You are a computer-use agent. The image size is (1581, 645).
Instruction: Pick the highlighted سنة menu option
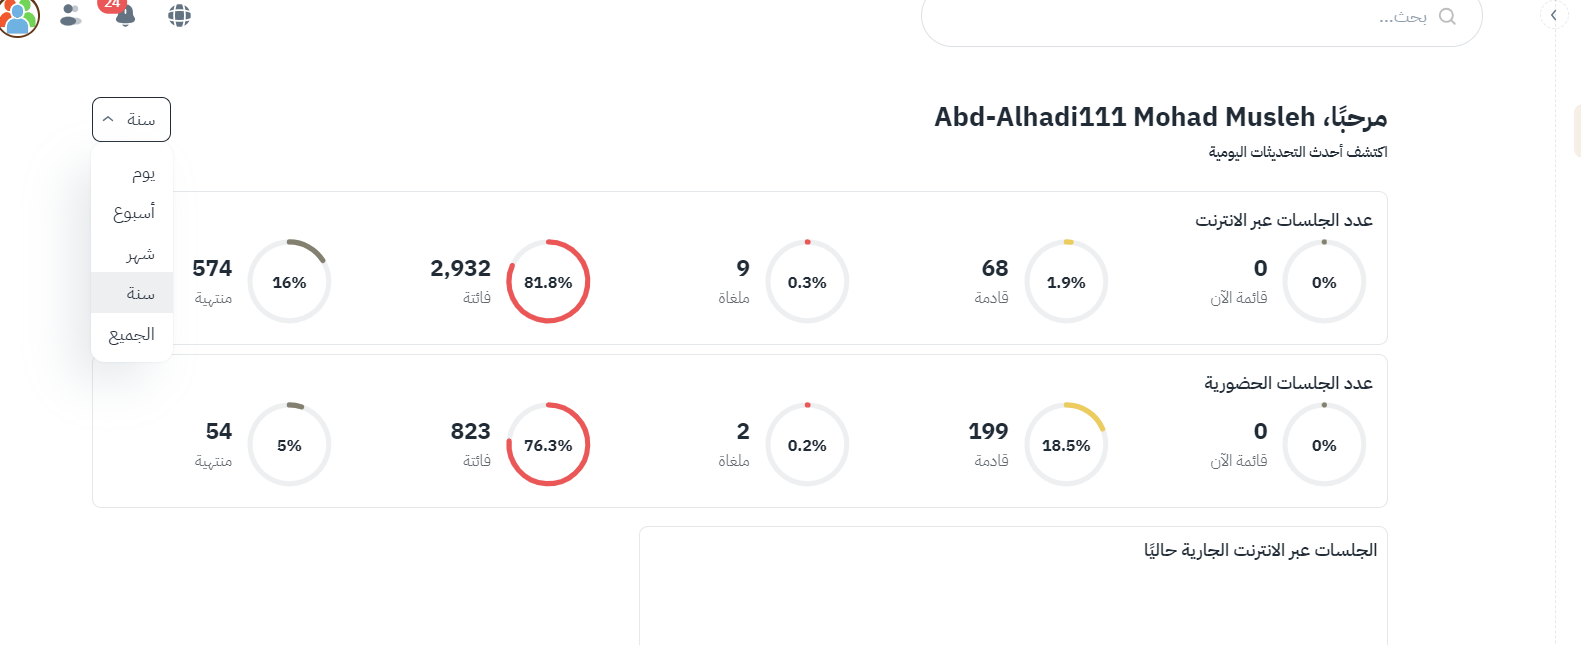tap(140, 293)
